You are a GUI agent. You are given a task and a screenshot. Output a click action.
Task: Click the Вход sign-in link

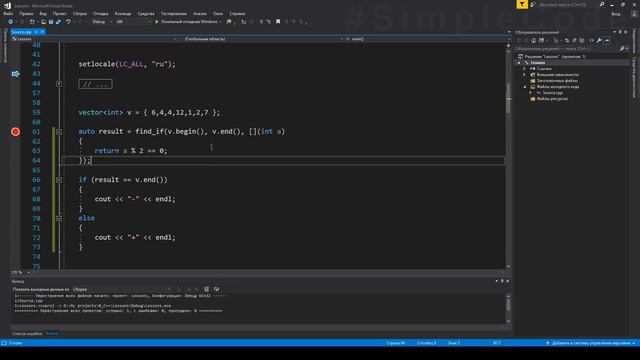pos(616,14)
